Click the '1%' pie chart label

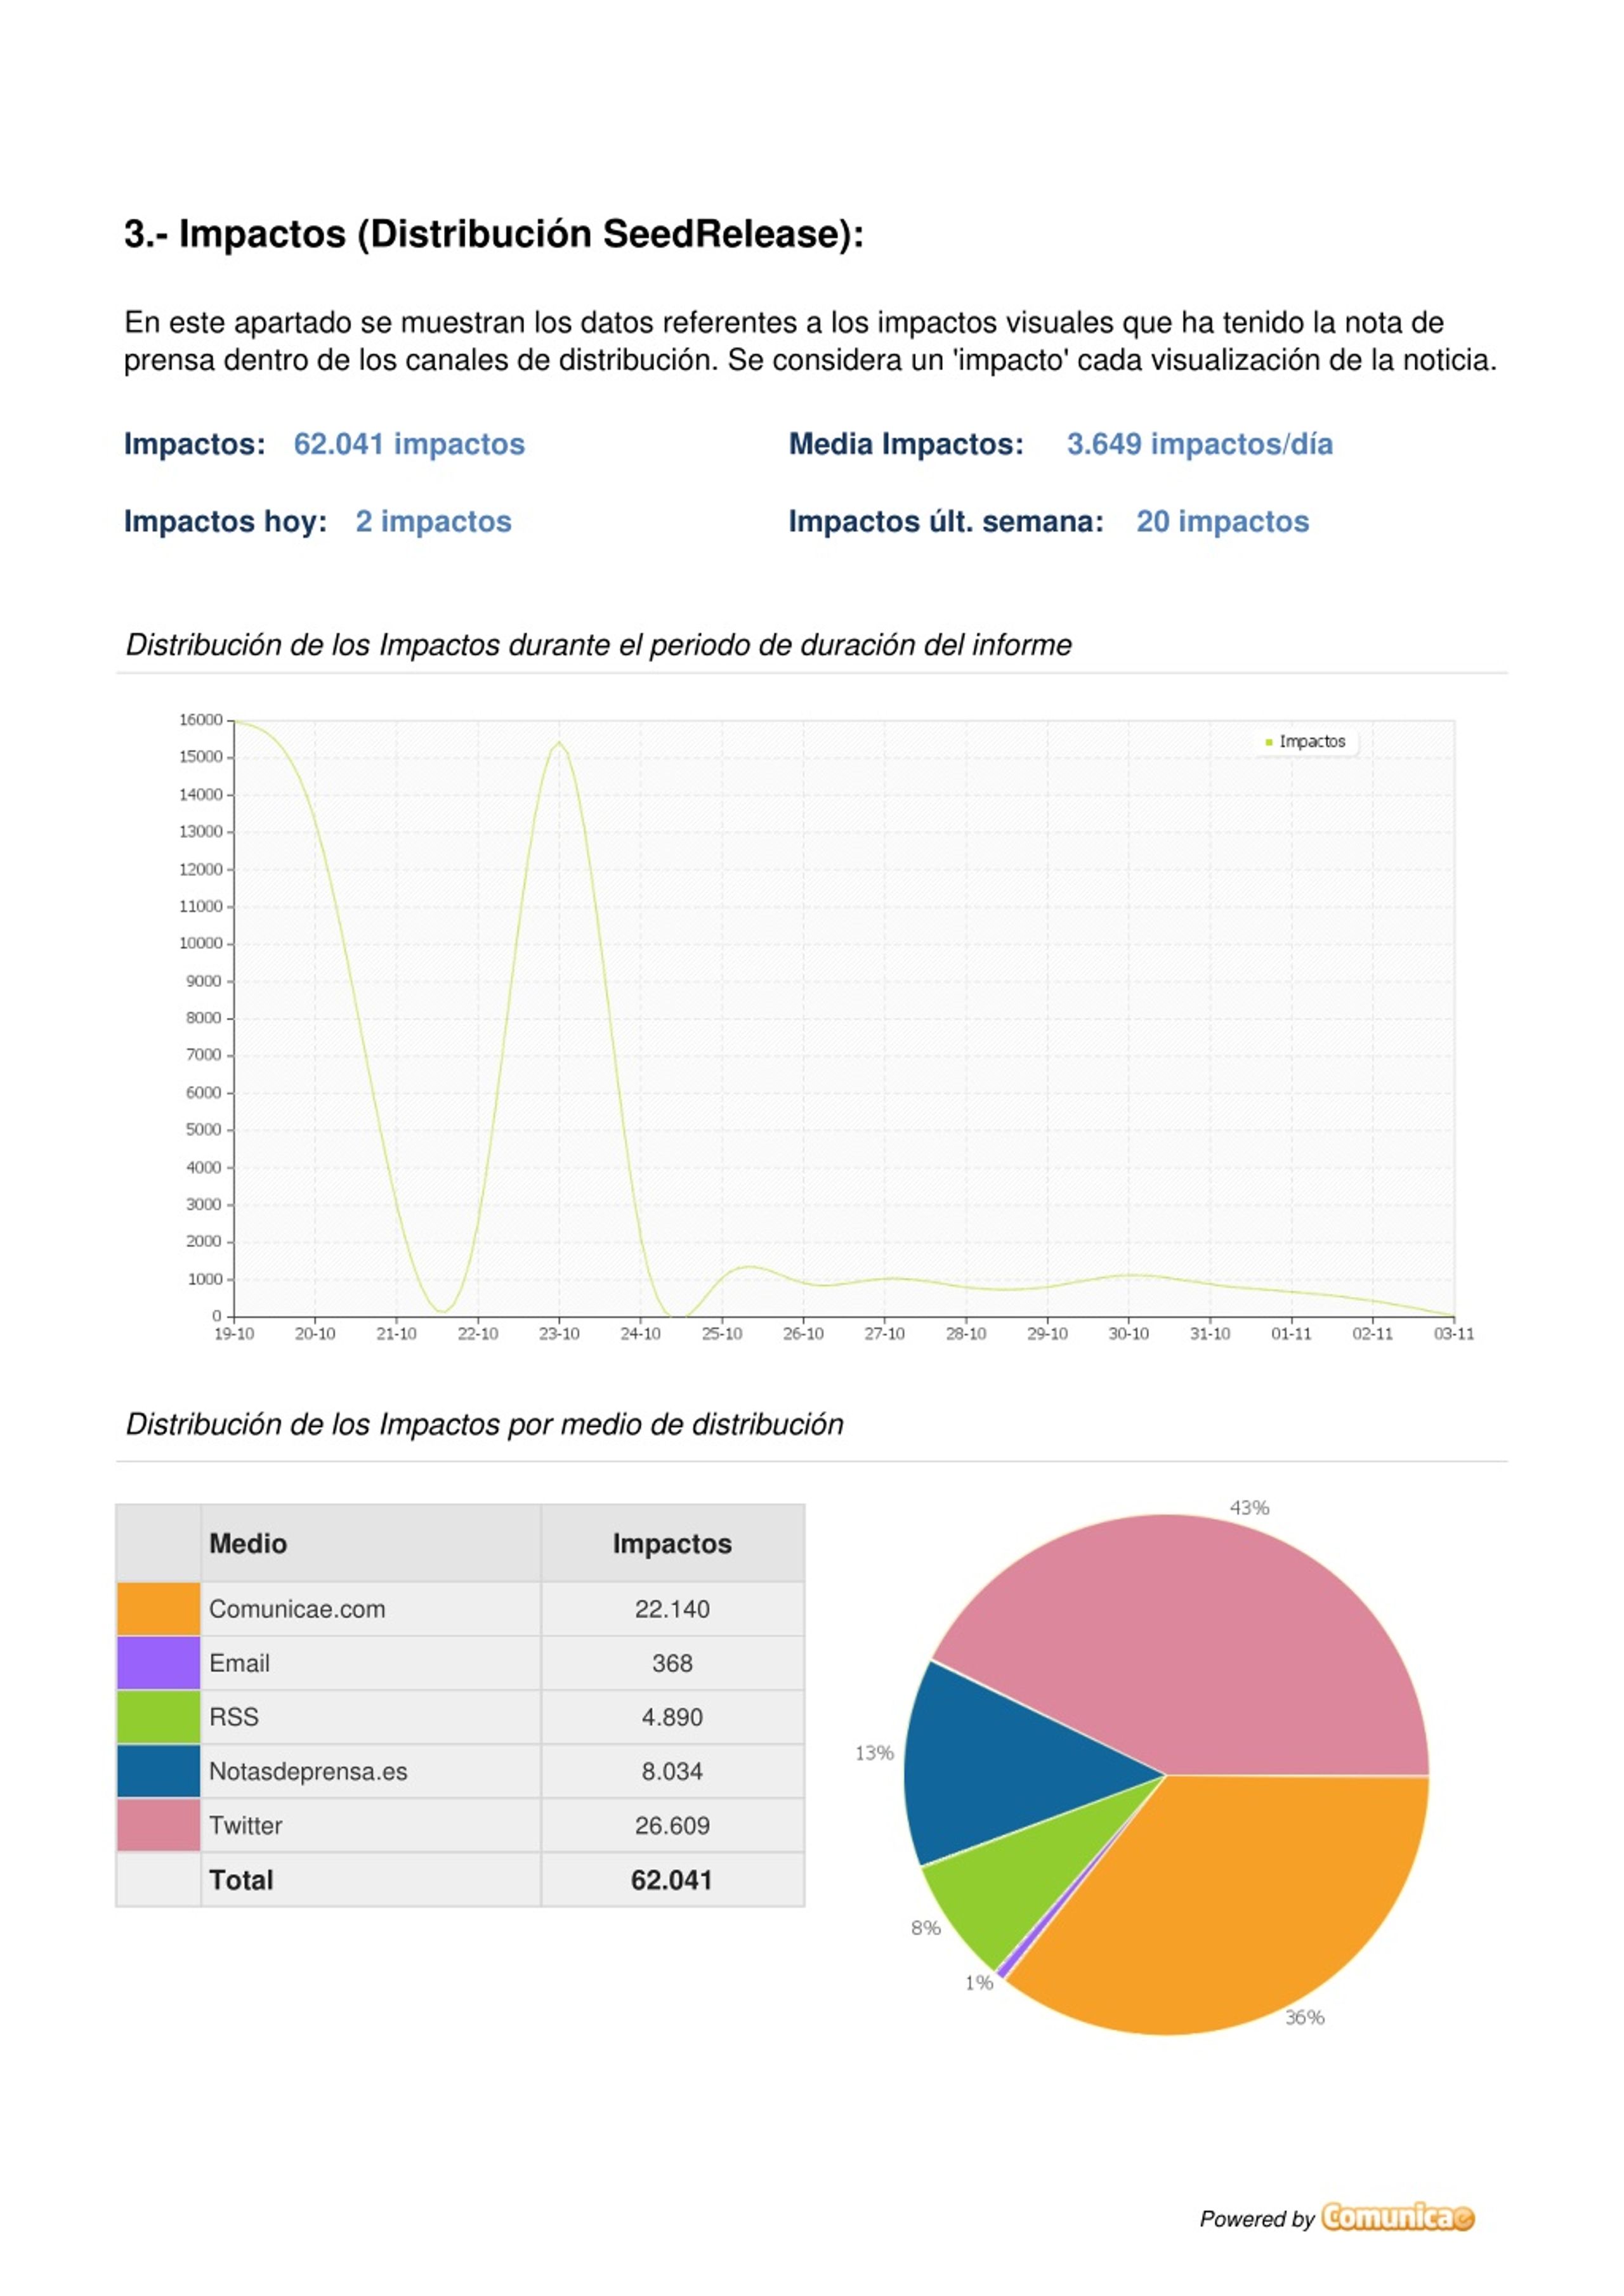tap(979, 1983)
